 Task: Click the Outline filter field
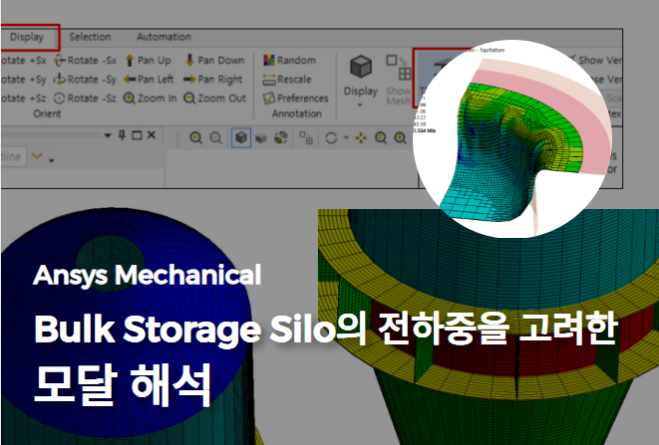coord(14,157)
